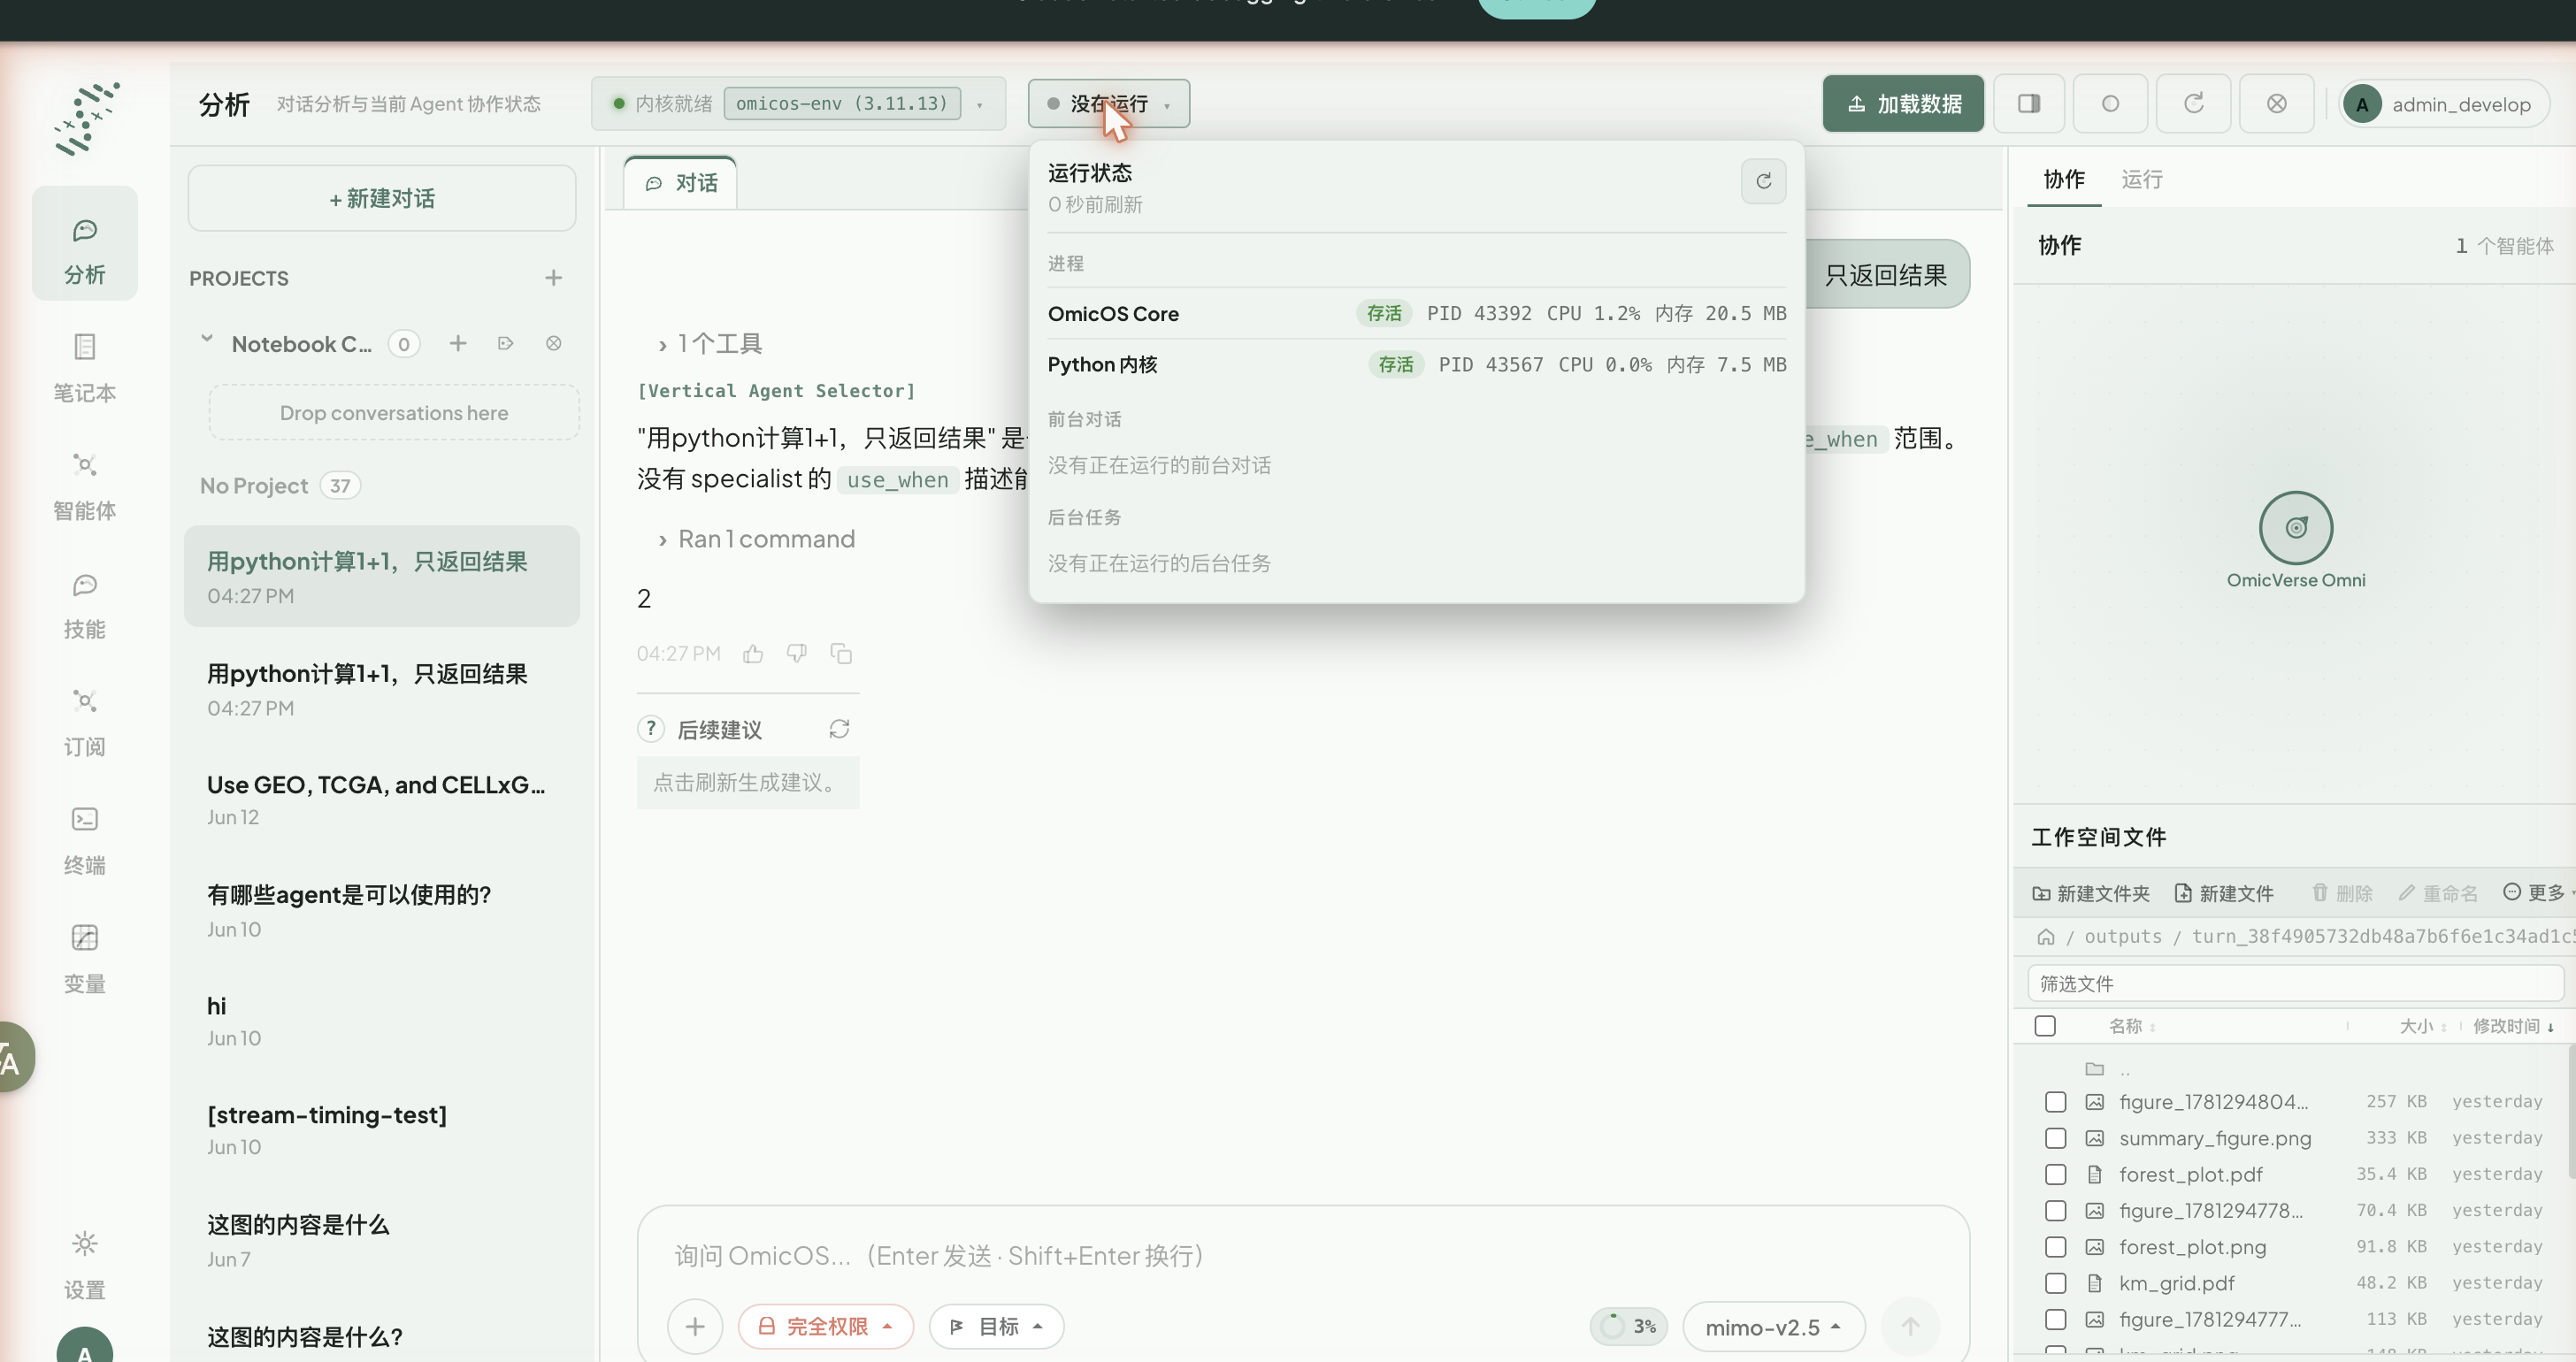This screenshot has height=1362, width=2576.
Task: Click the 3% context usage indicator
Action: [x=1629, y=1326]
